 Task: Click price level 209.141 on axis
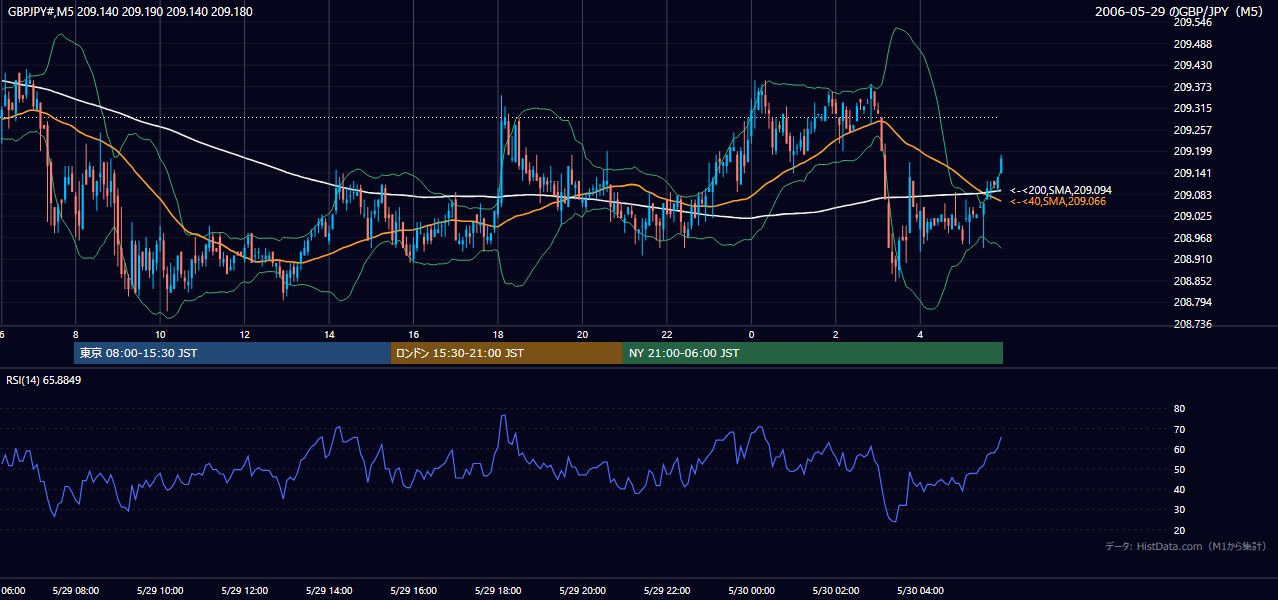pos(1192,173)
